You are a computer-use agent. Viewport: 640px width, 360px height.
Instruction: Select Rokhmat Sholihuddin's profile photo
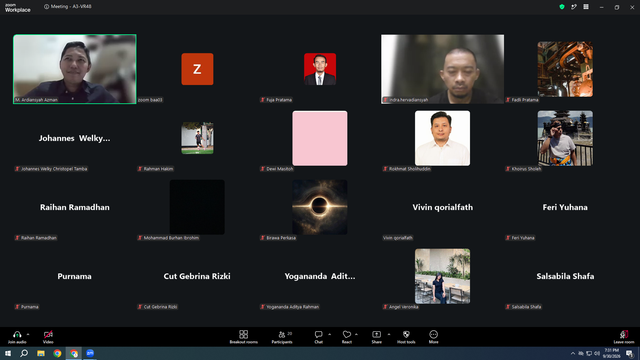coord(442,138)
